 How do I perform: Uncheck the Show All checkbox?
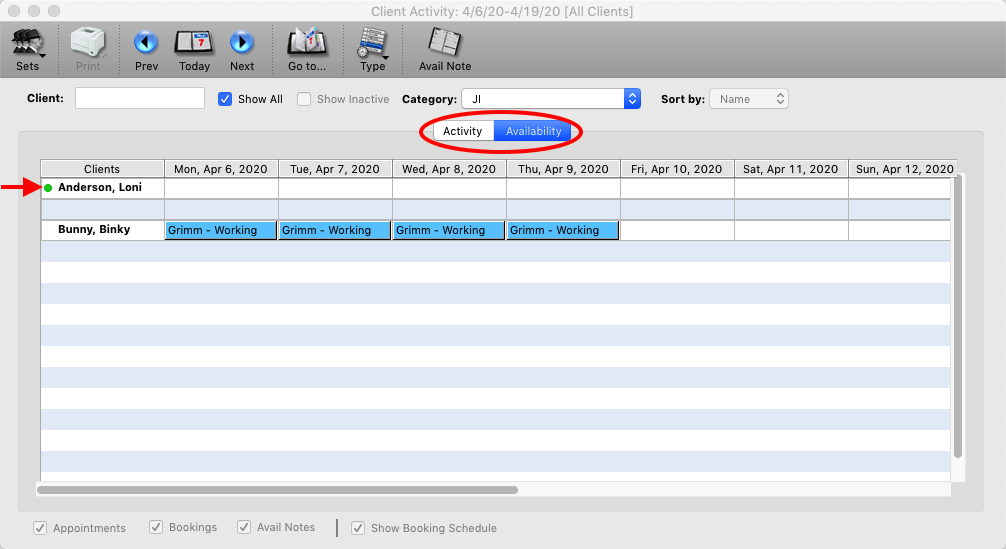(x=225, y=99)
